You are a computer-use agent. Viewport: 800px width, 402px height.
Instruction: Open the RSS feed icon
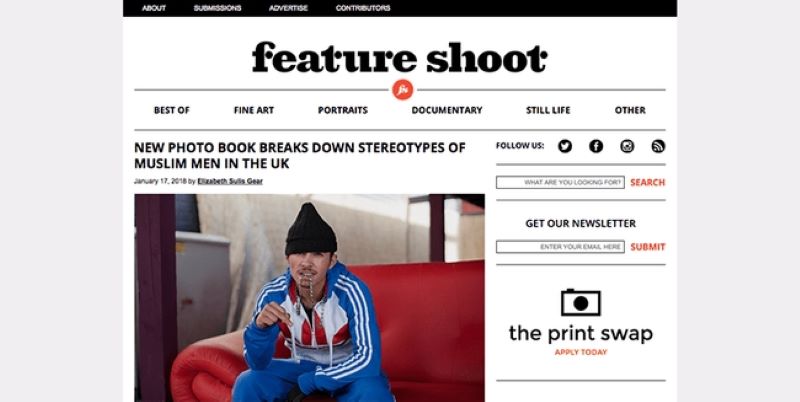pos(658,146)
